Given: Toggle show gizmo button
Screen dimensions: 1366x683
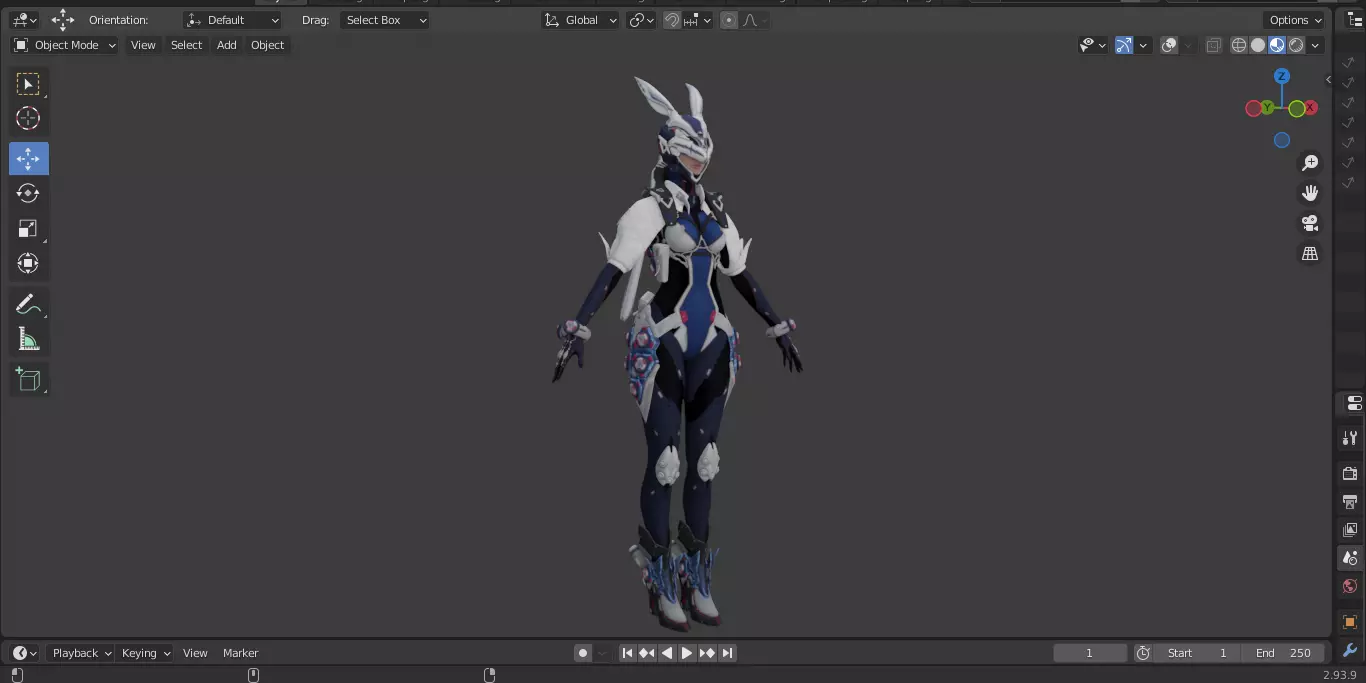Looking at the screenshot, I should [1124, 45].
